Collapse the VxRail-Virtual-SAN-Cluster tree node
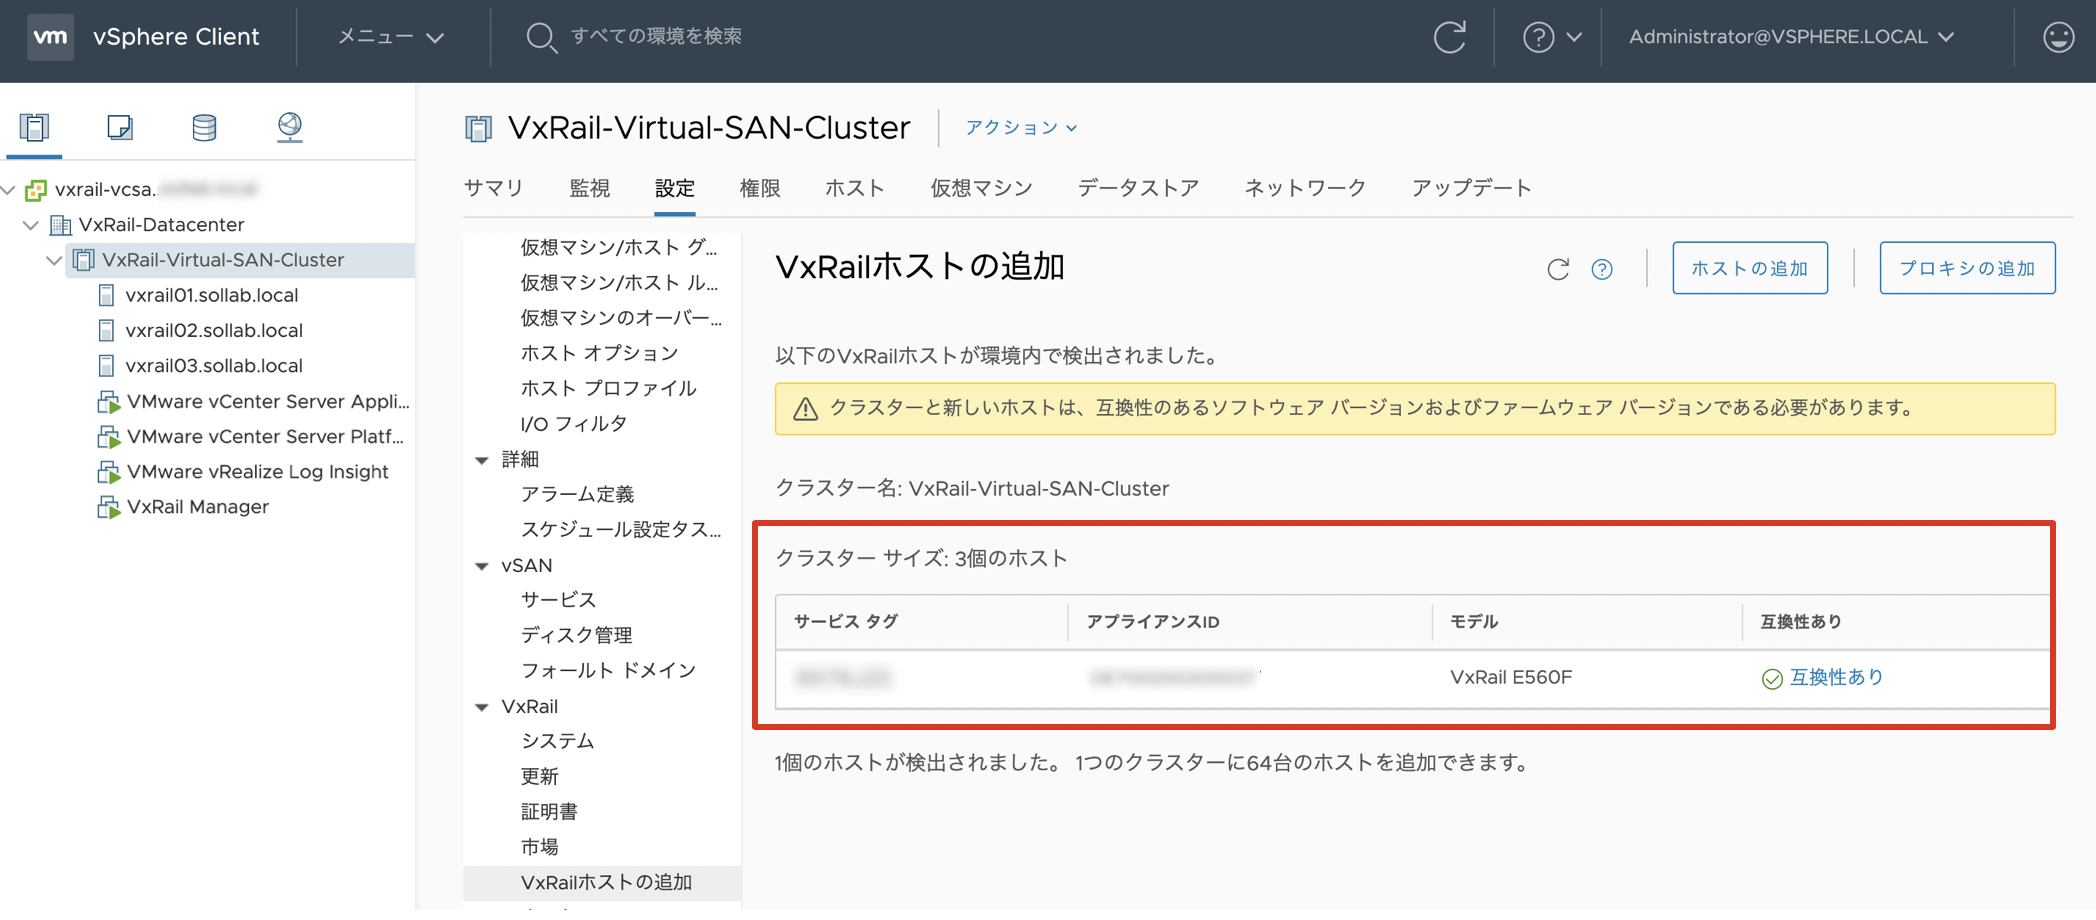The height and width of the screenshot is (920, 2096). pyautogui.click(x=54, y=260)
